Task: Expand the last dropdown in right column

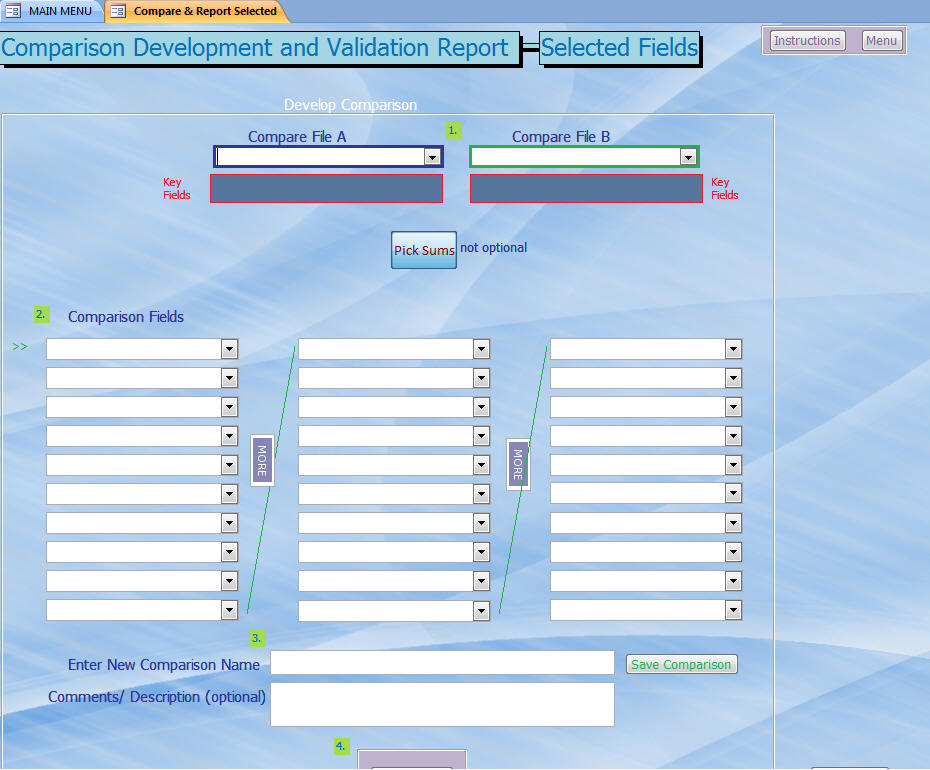Action: (733, 610)
